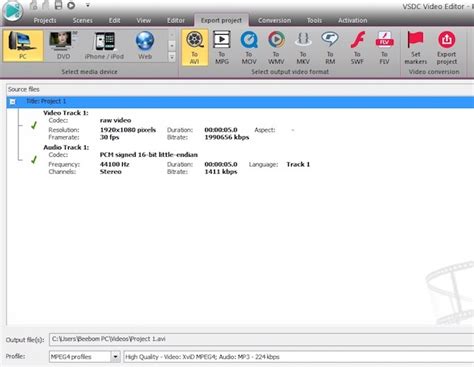This screenshot has width=474, height=367.
Task: Click the Set markers flag button
Action: click(x=415, y=47)
